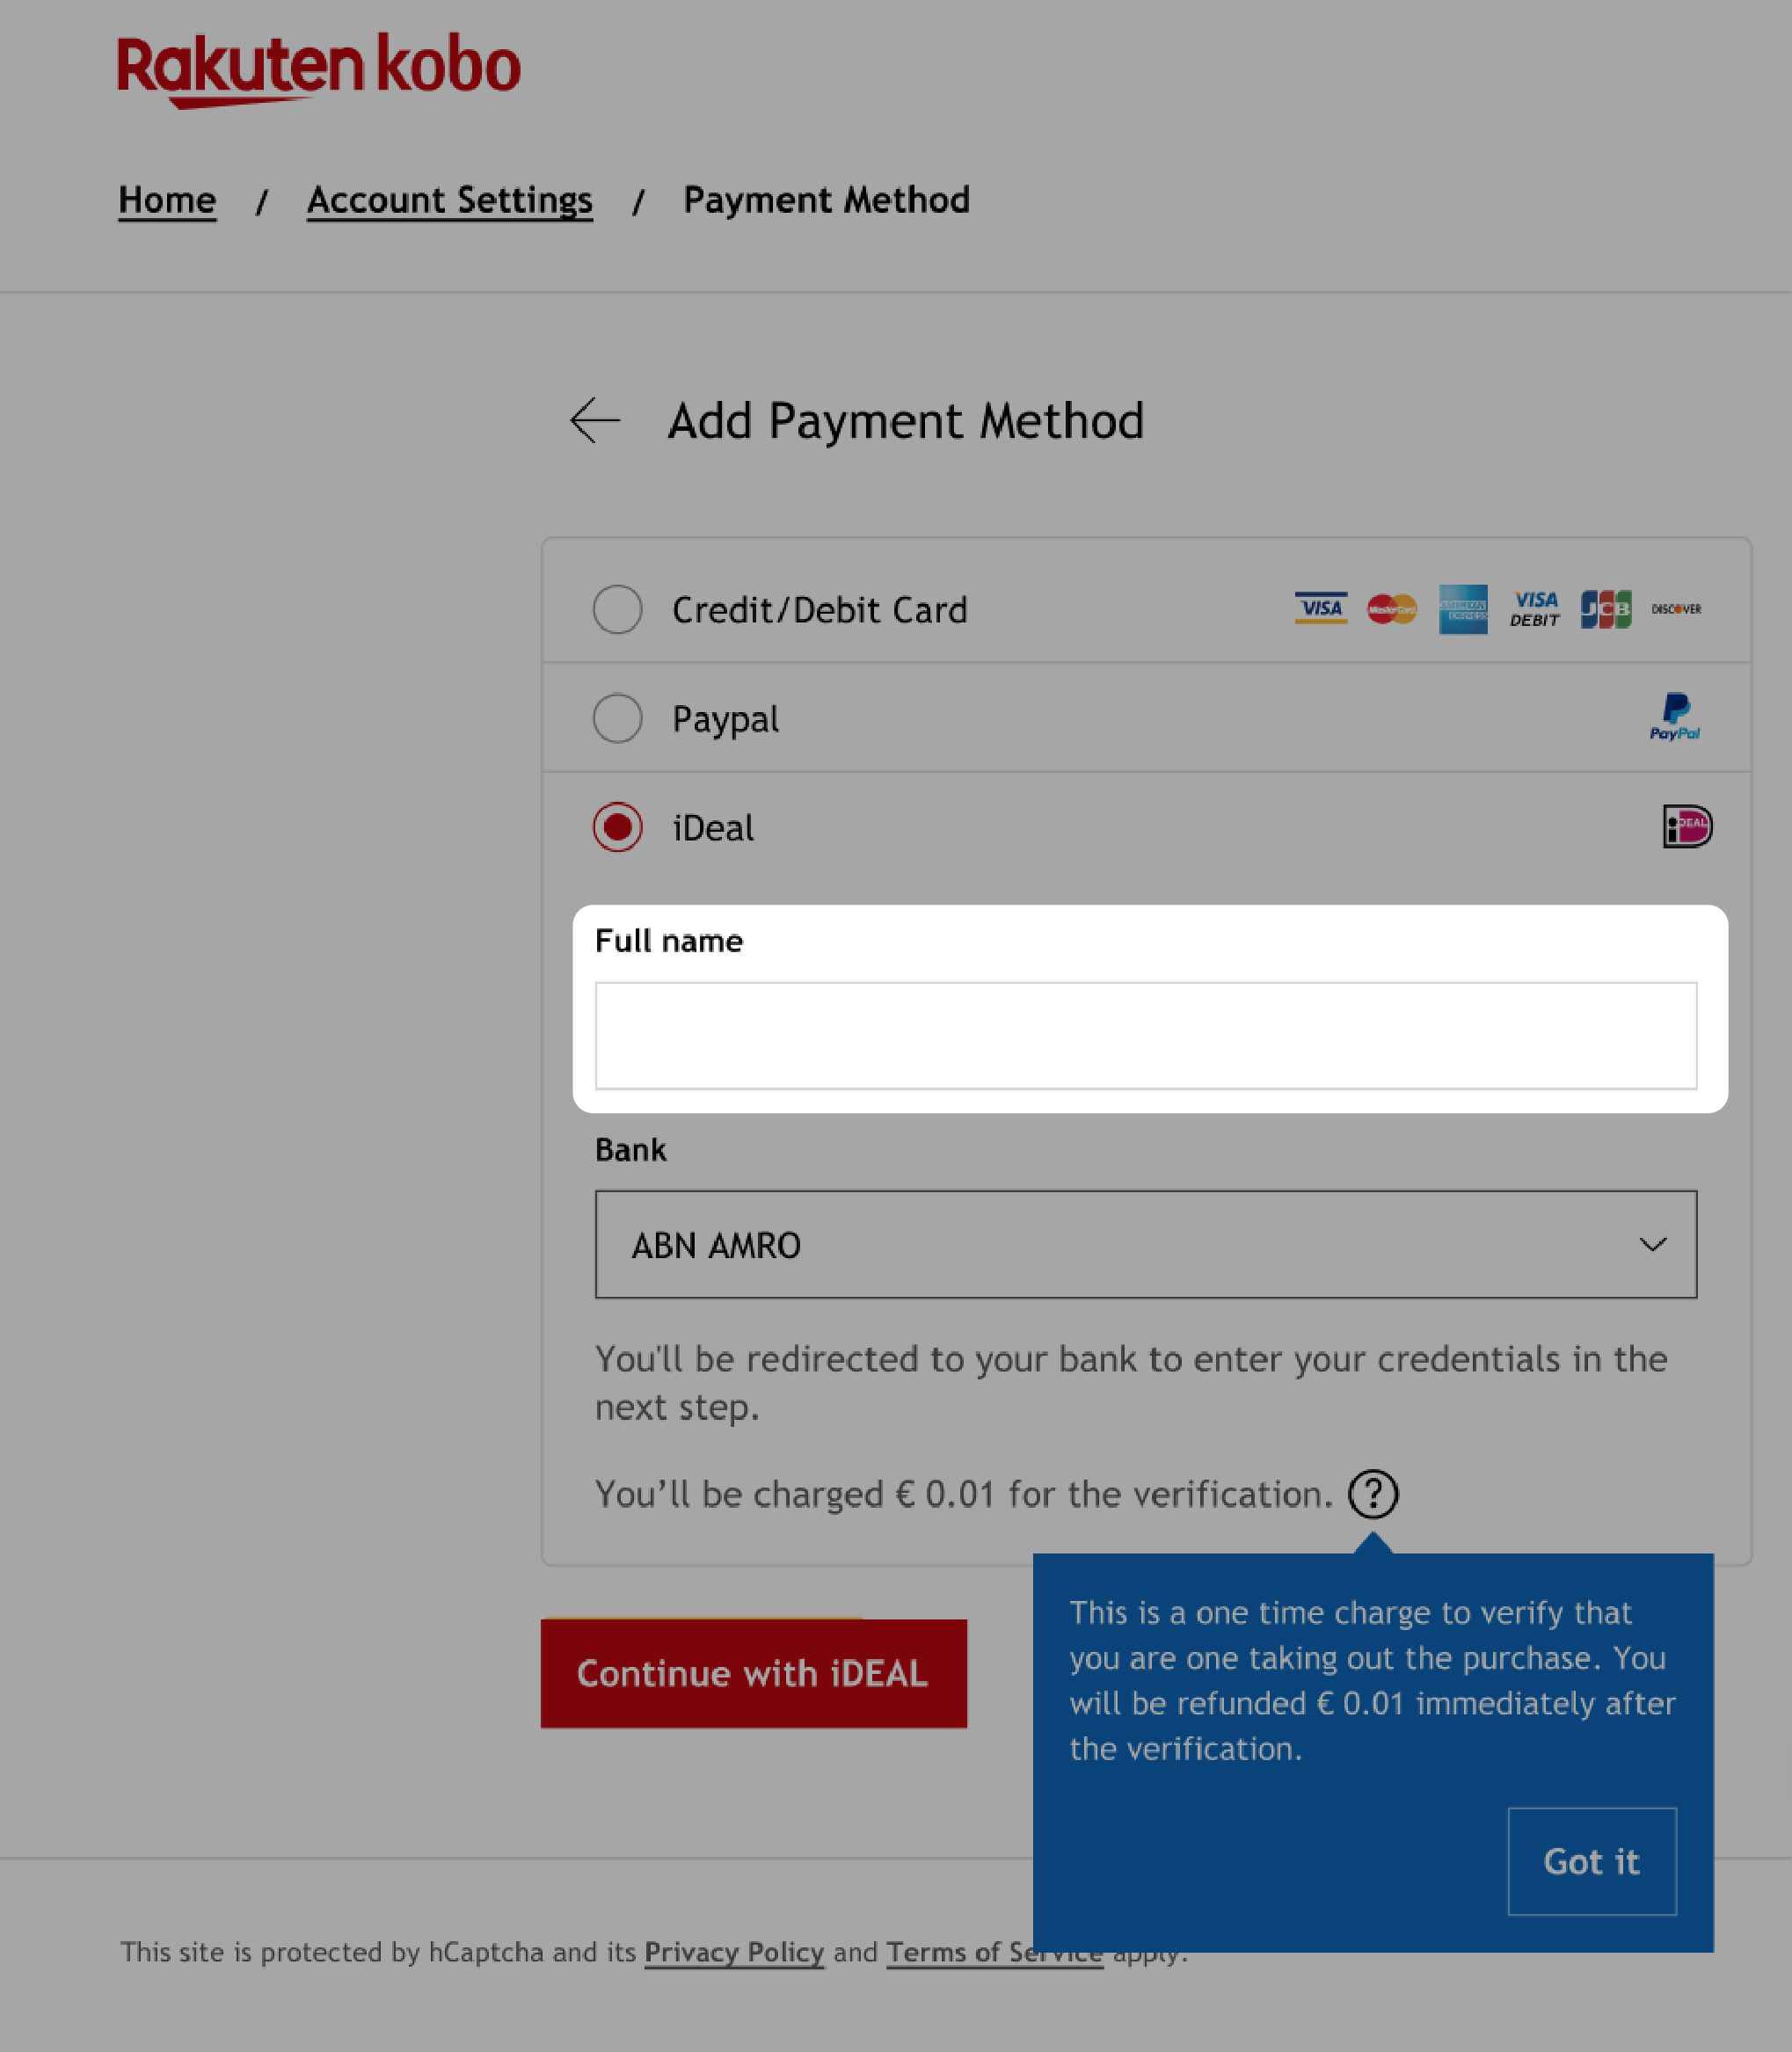Image resolution: width=1792 pixels, height=2052 pixels.
Task: Select the Credit/Debit Card radio button
Action: 617,609
